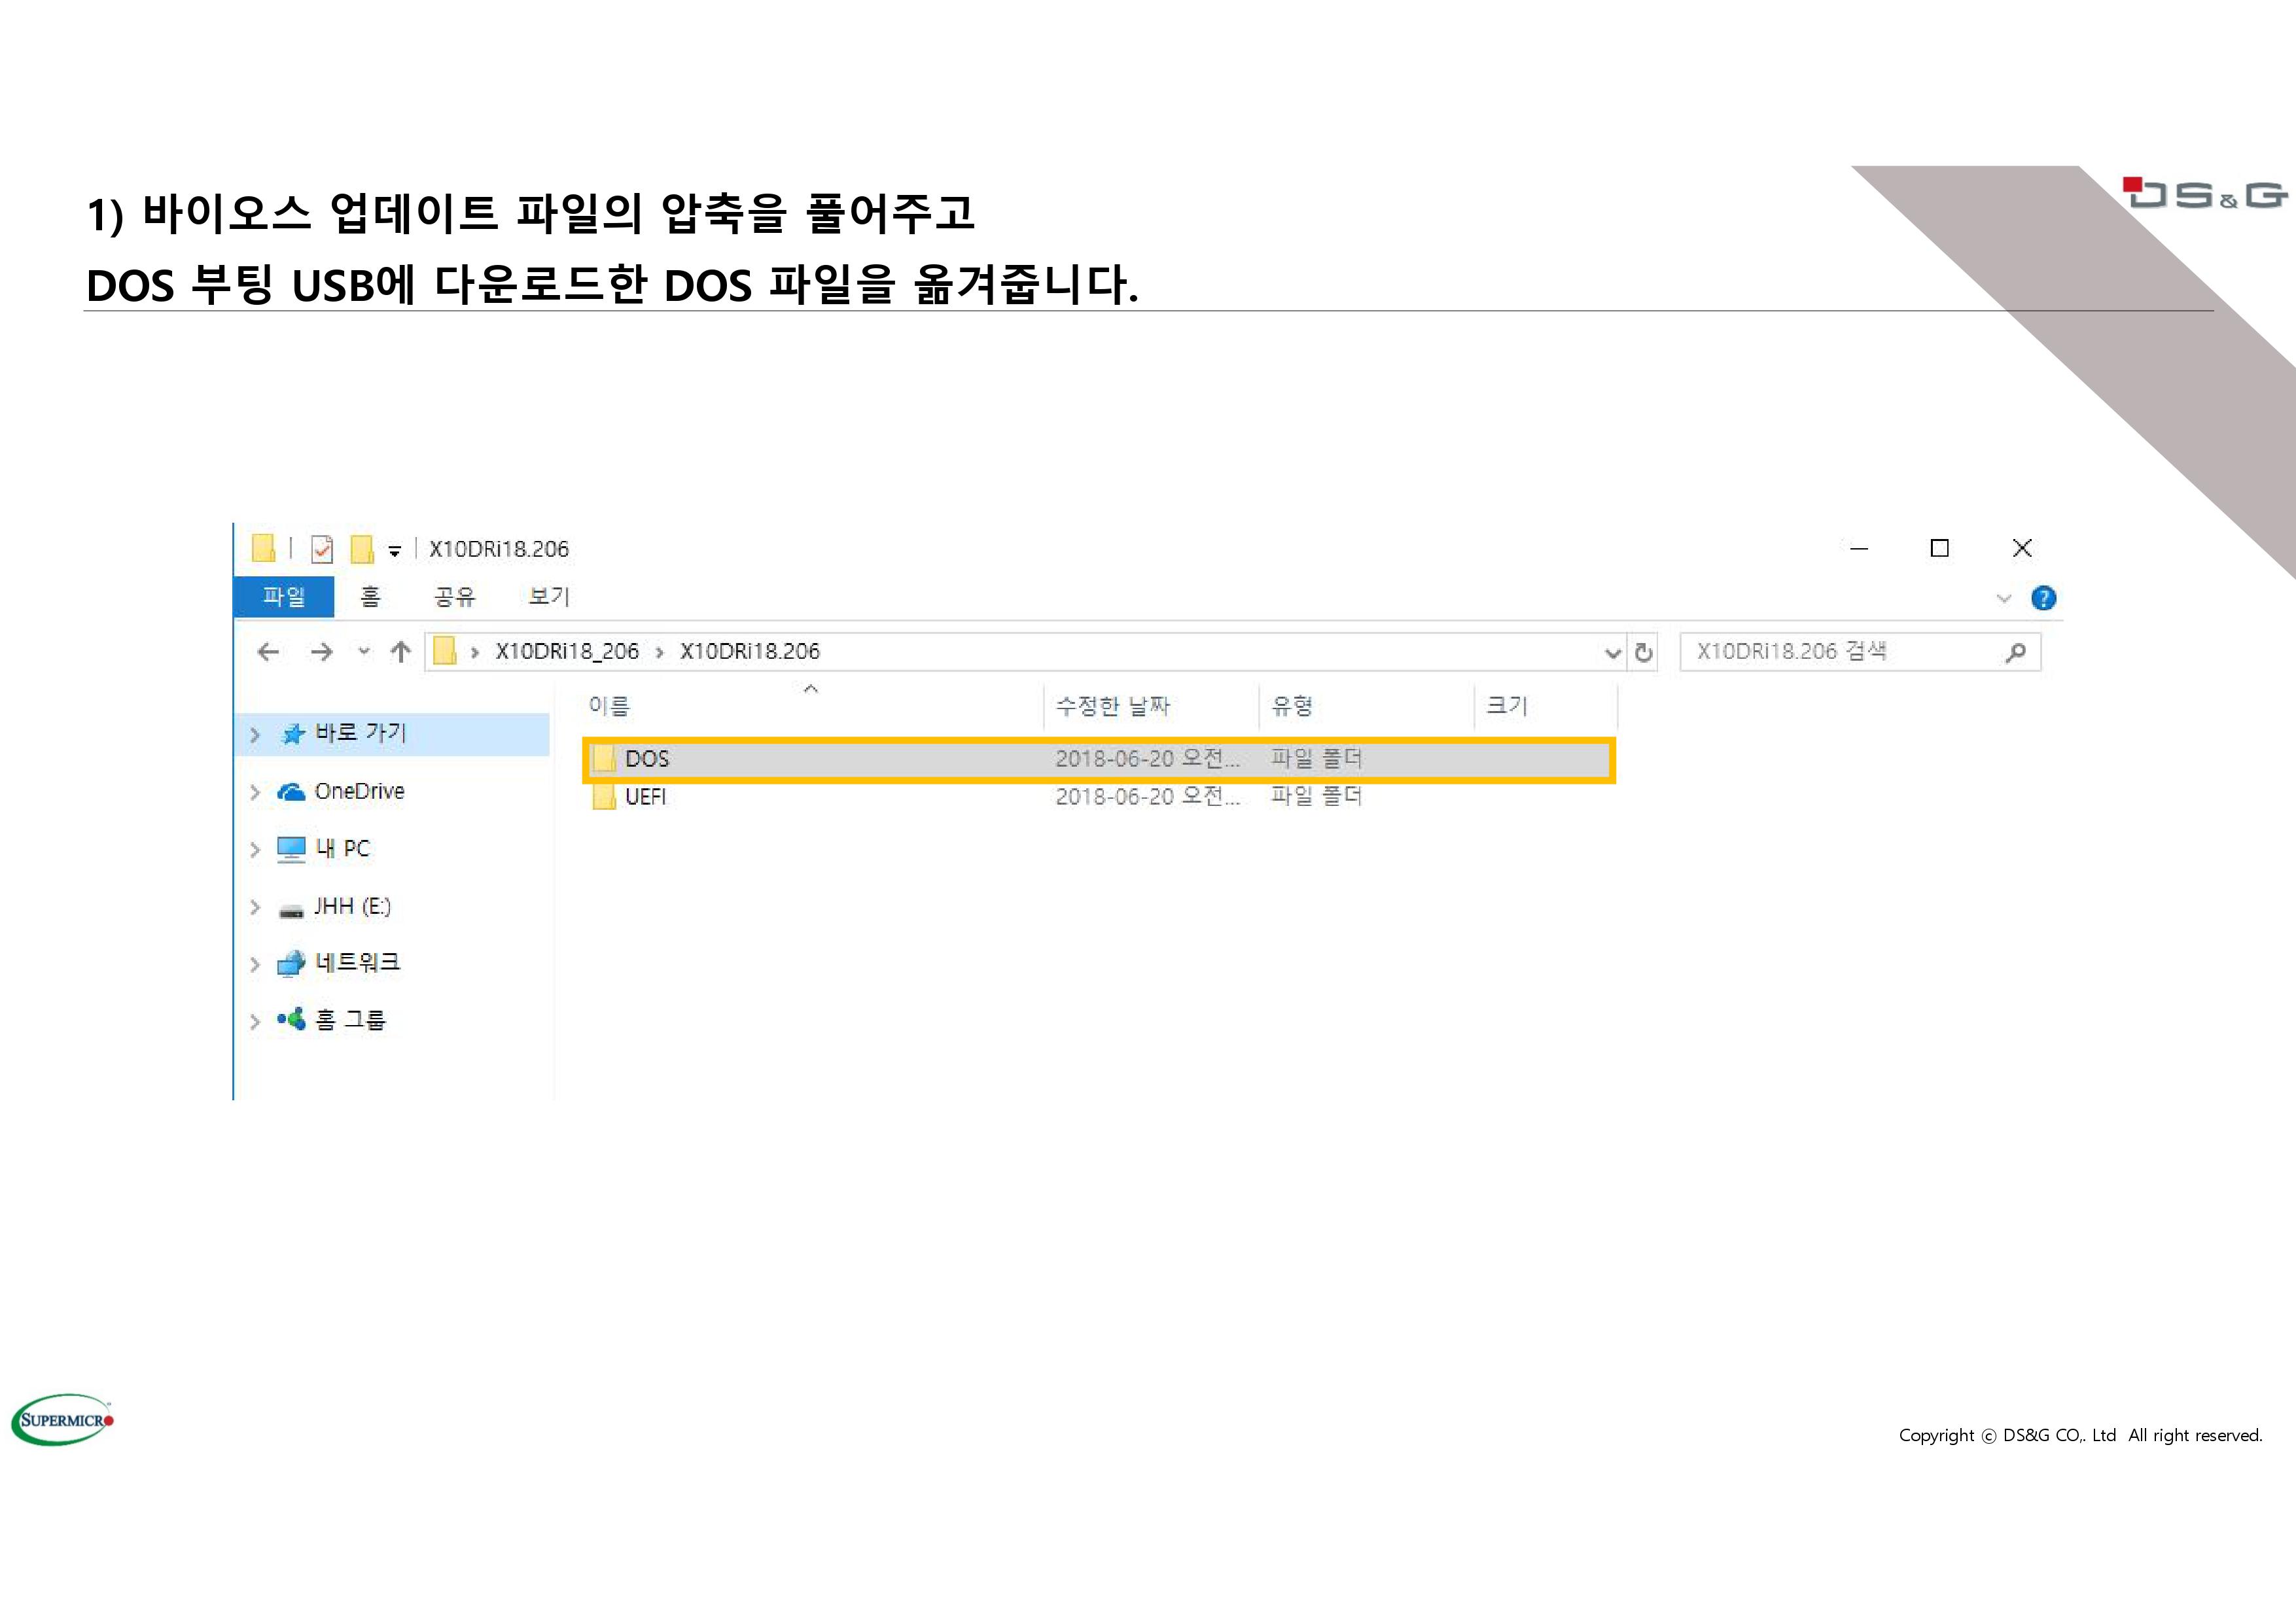Open the 공유 ribbon tab
2296x1623 pixels.
tap(454, 597)
